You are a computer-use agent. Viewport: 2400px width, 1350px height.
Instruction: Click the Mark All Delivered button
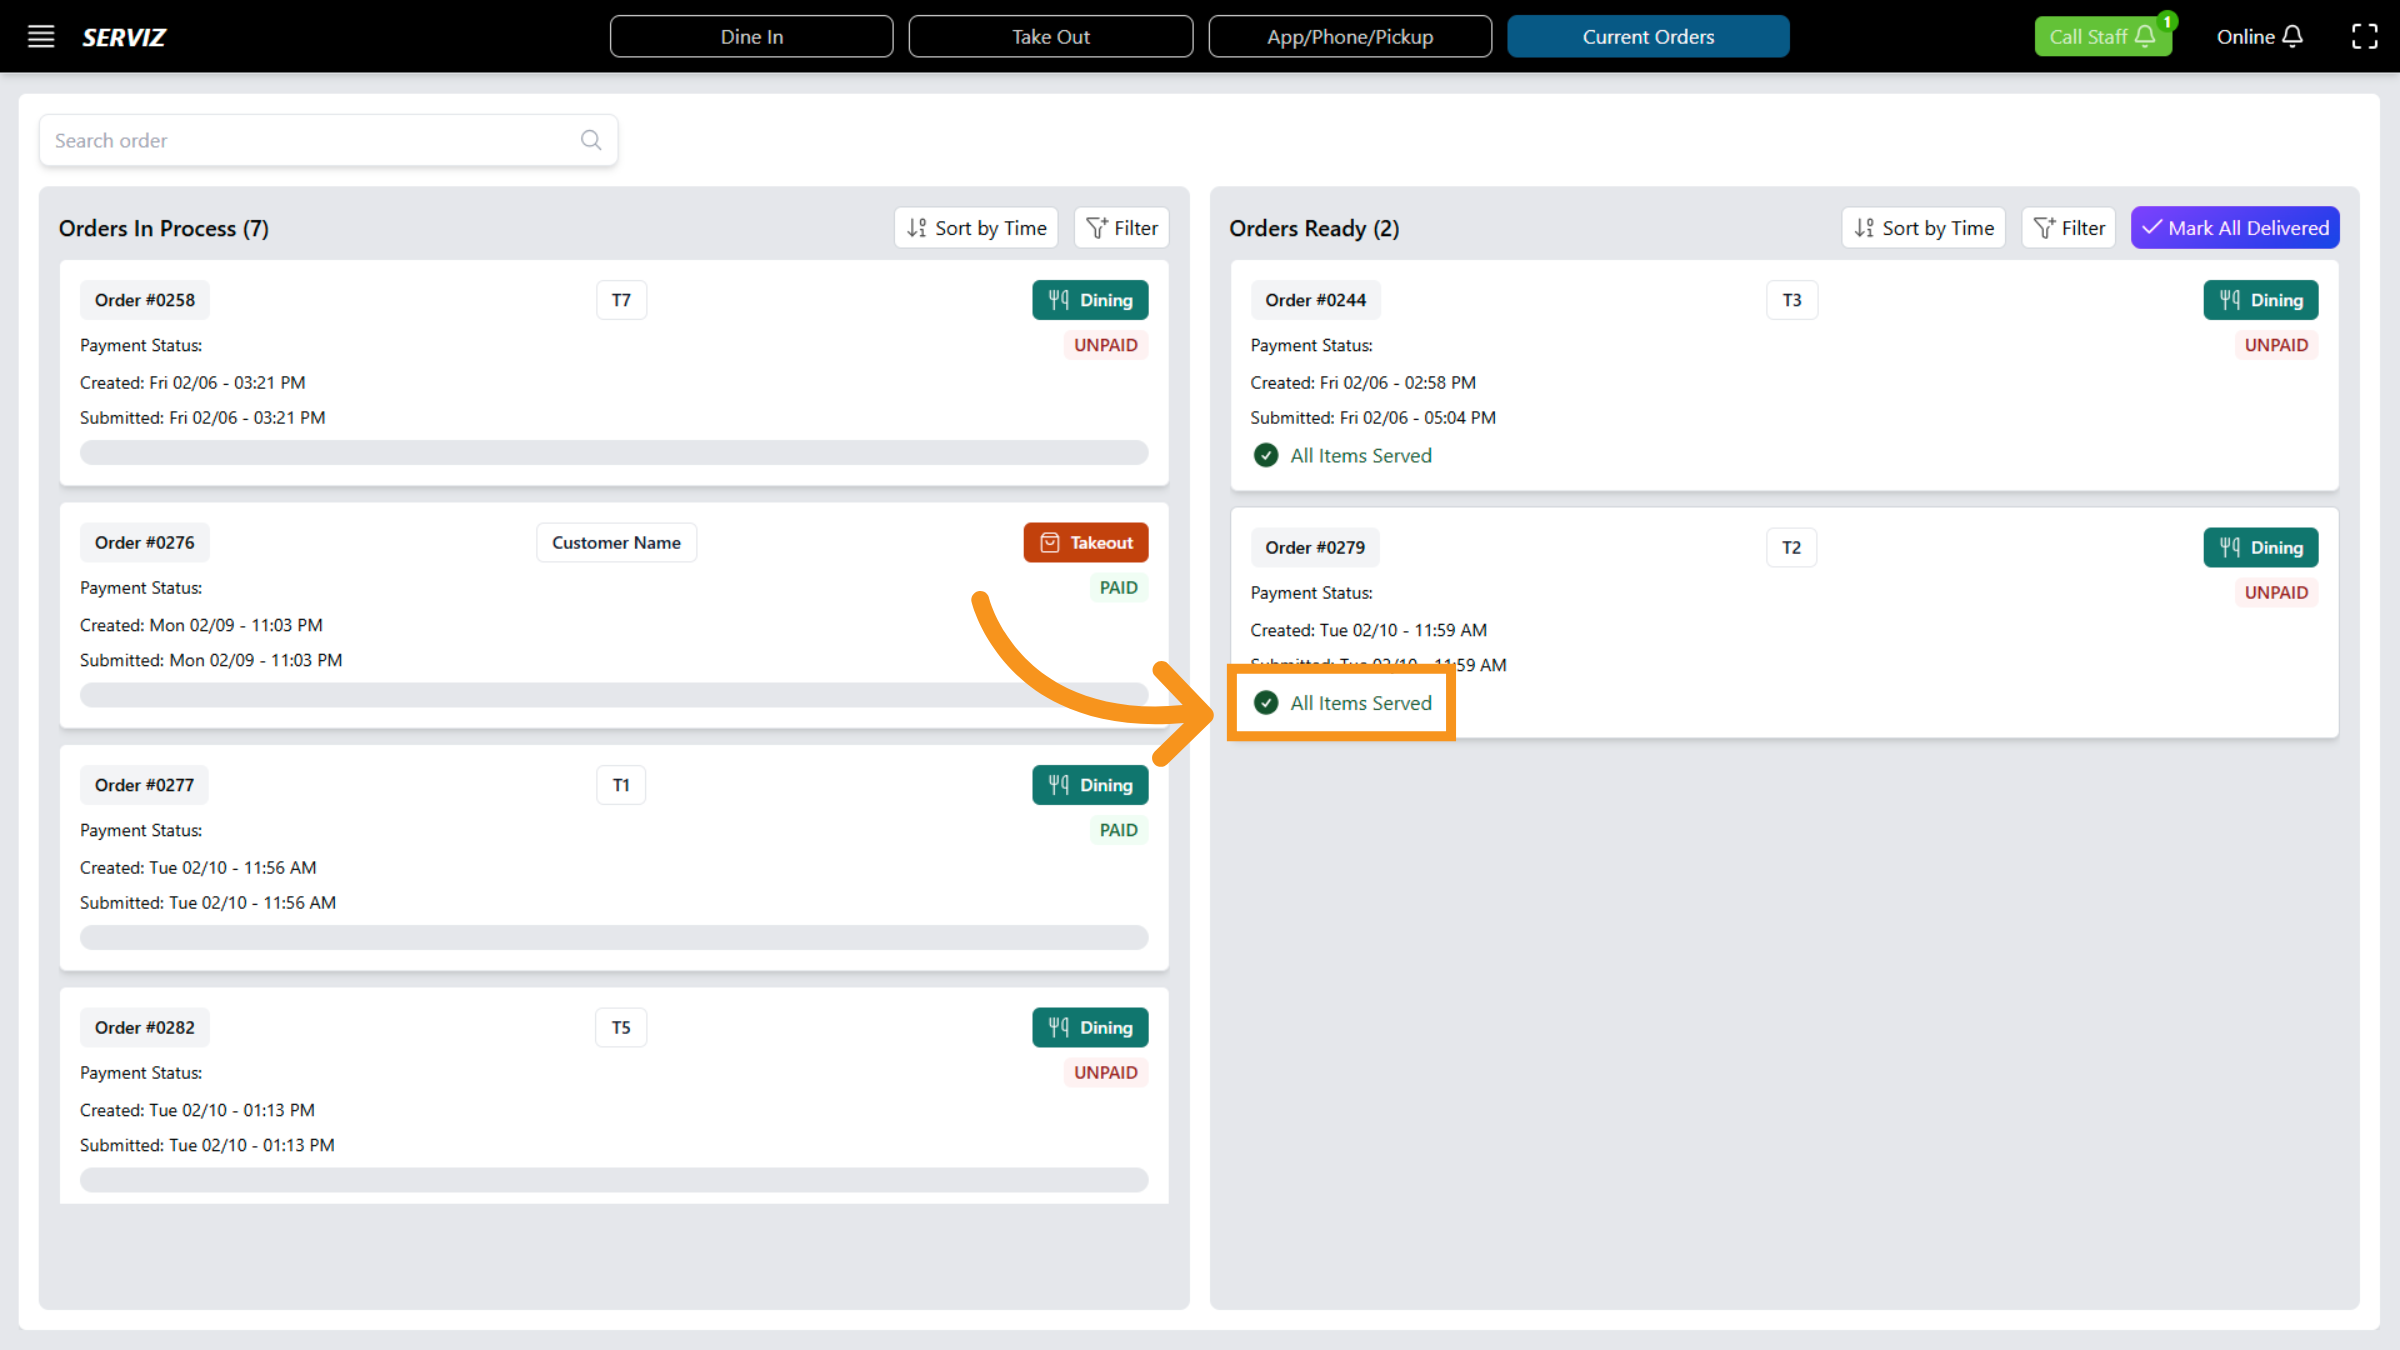[2235, 228]
